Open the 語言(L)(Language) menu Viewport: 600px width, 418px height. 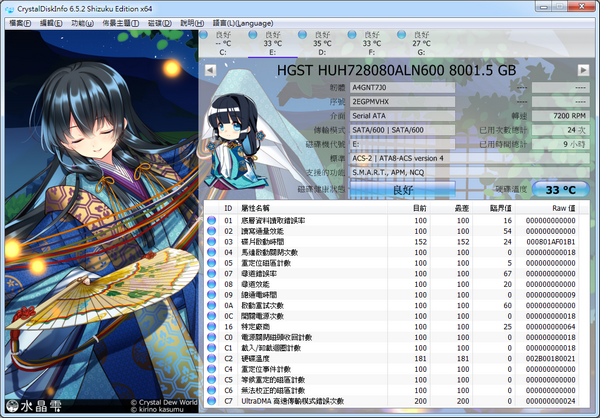[243, 23]
